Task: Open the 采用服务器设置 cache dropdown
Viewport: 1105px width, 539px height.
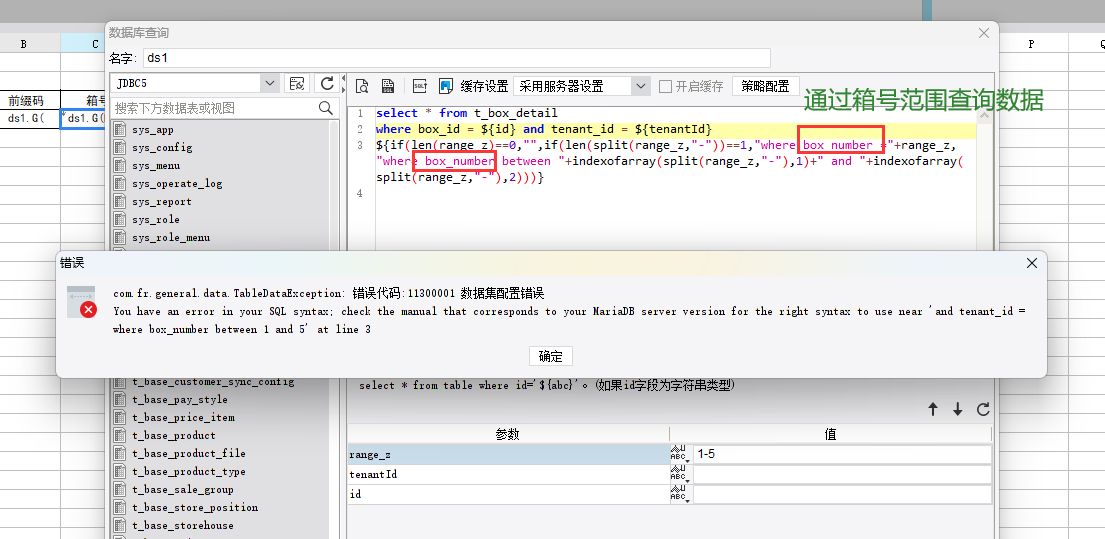Action: tap(641, 86)
